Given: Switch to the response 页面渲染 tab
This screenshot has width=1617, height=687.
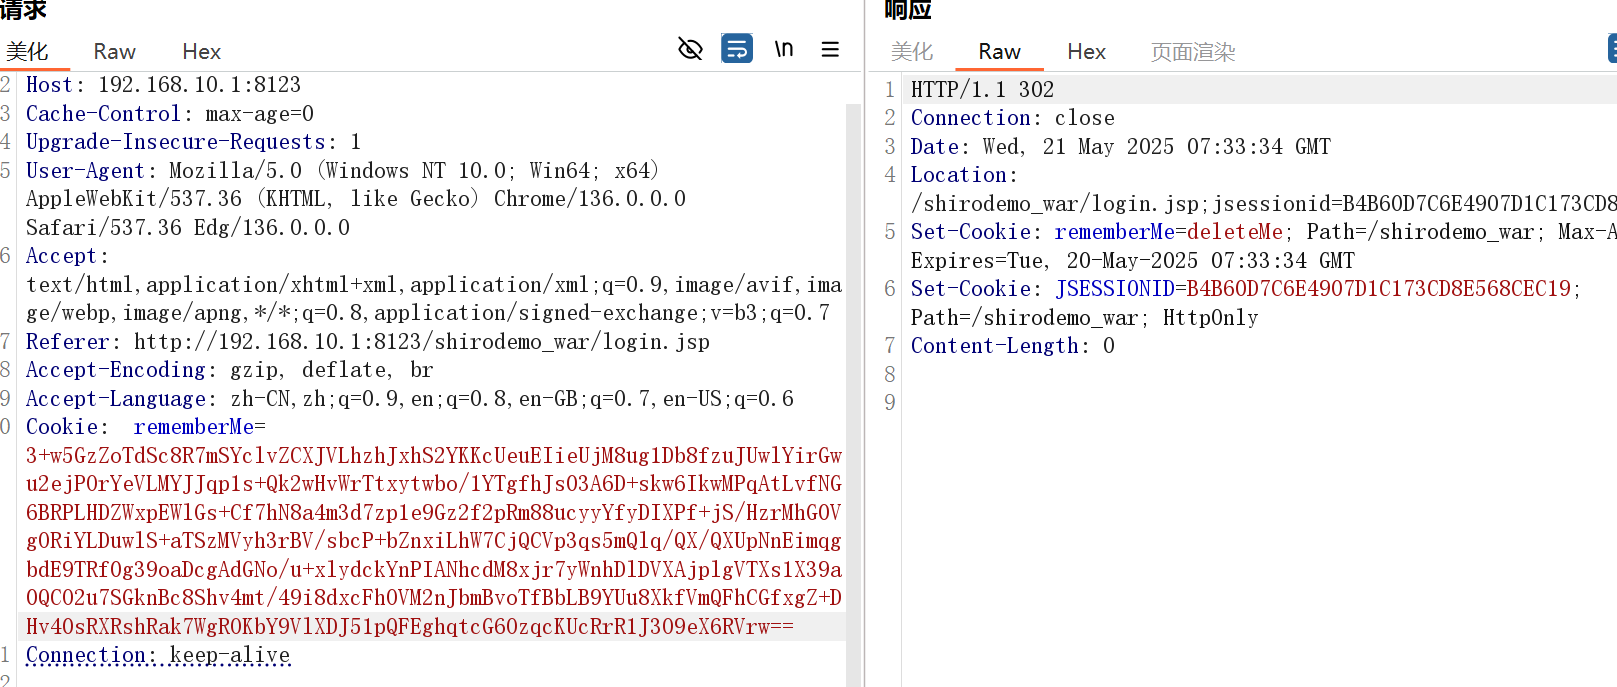Looking at the screenshot, I should [1193, 52].
